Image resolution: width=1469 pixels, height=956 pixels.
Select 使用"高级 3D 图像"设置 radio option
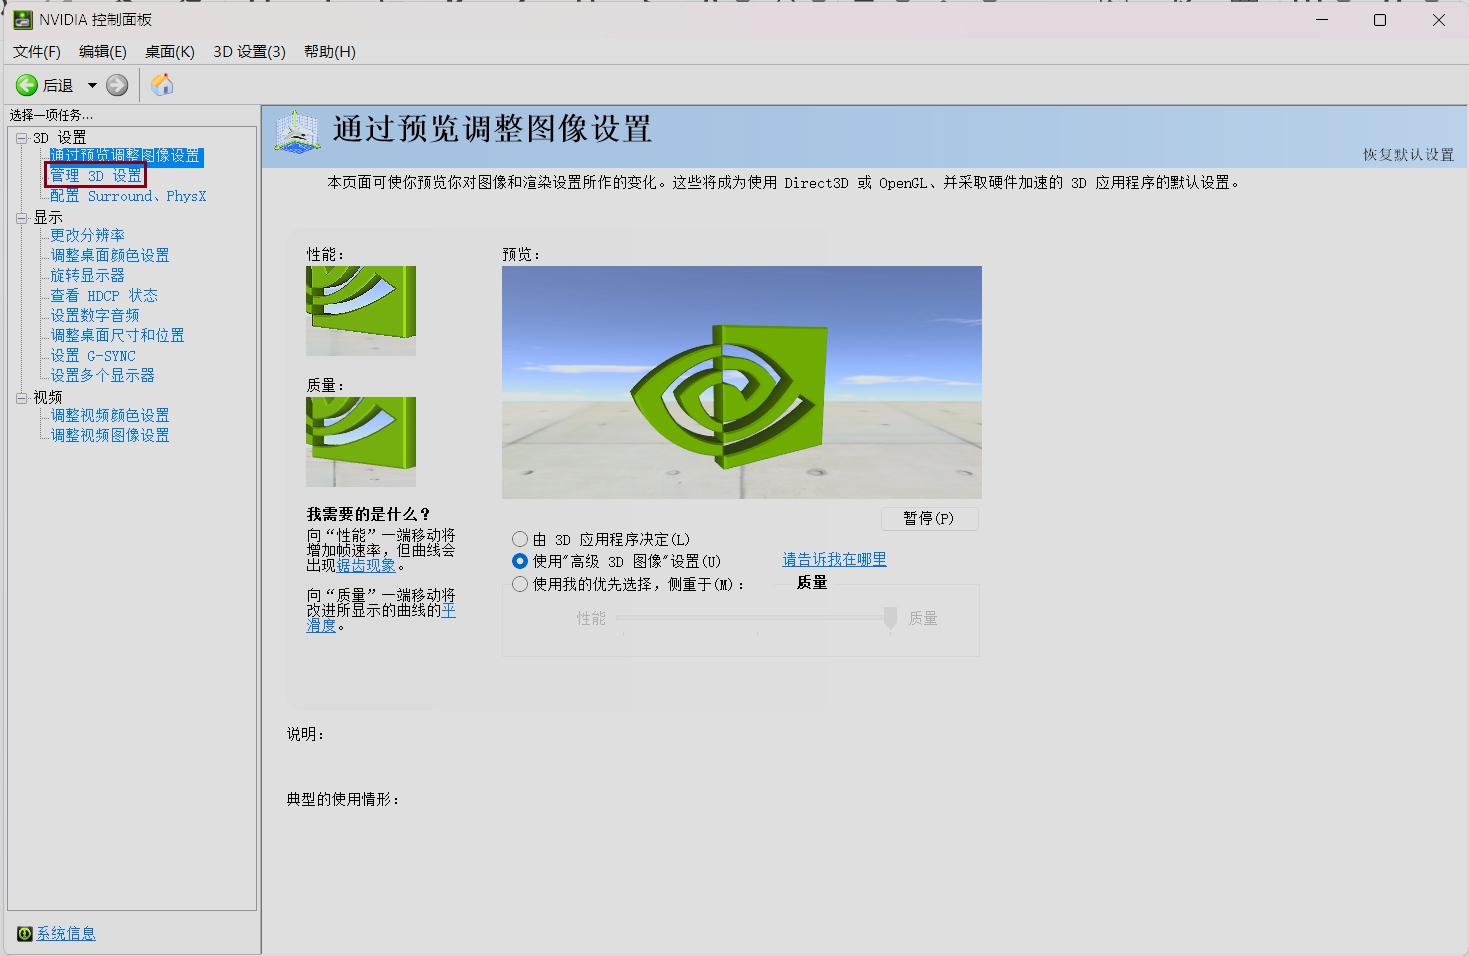(520, 562)
